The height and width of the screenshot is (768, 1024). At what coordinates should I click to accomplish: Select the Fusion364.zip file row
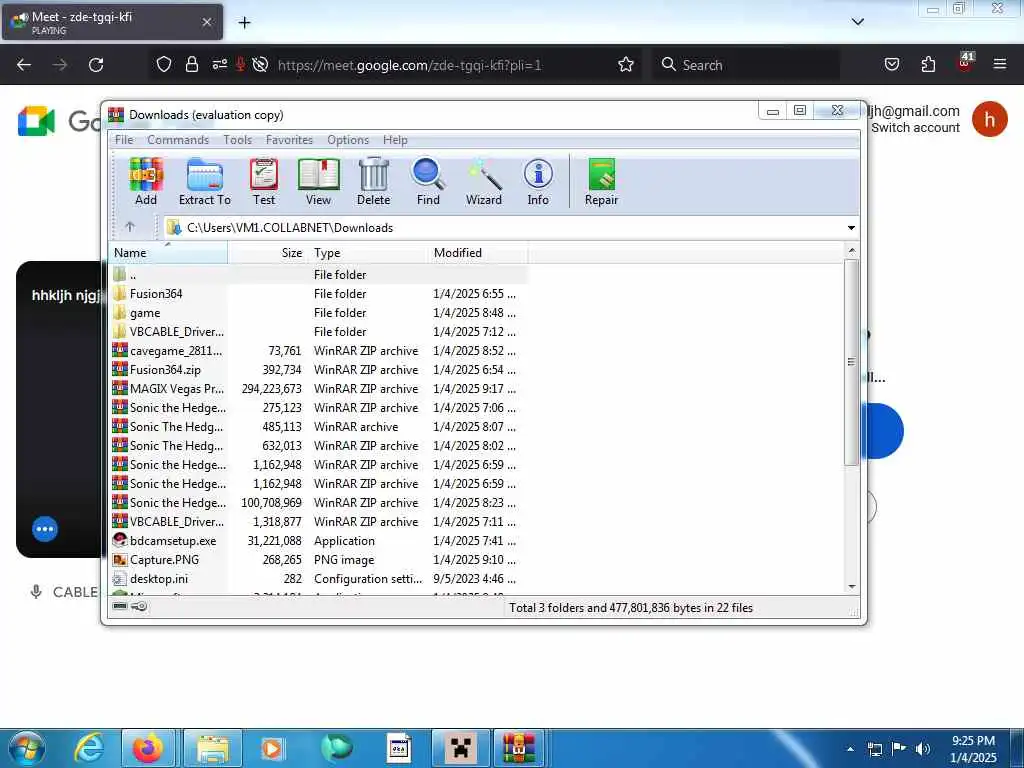(x=319, y=370)
